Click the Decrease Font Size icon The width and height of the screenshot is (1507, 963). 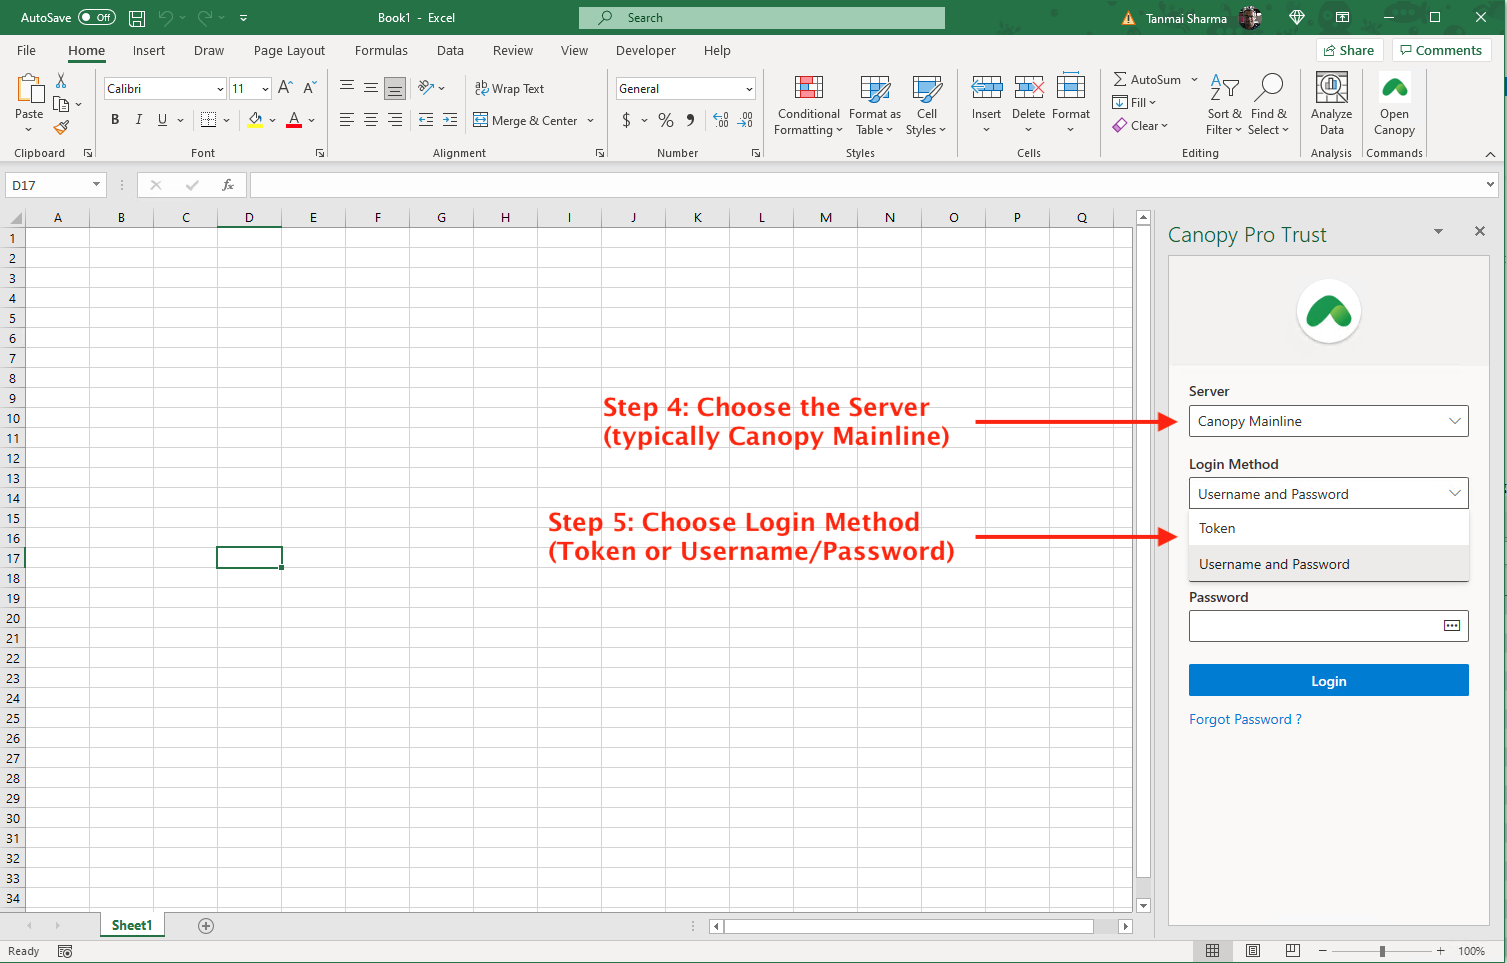(310, 88)
